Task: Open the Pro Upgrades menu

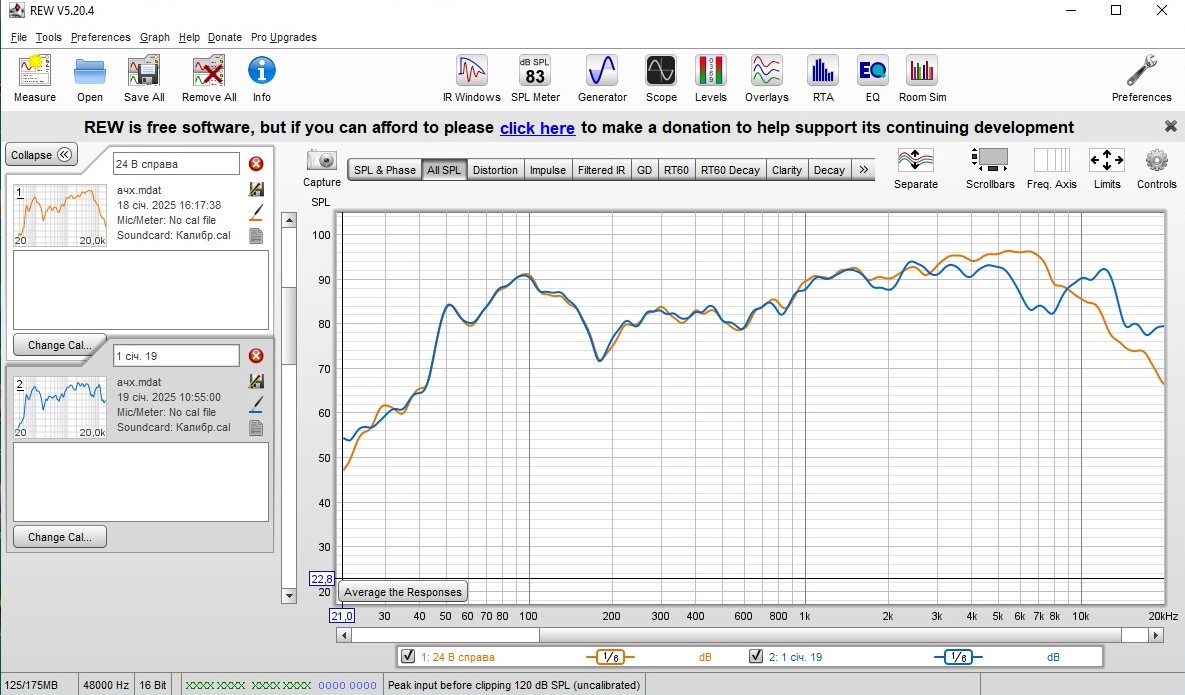Action: 283,37
